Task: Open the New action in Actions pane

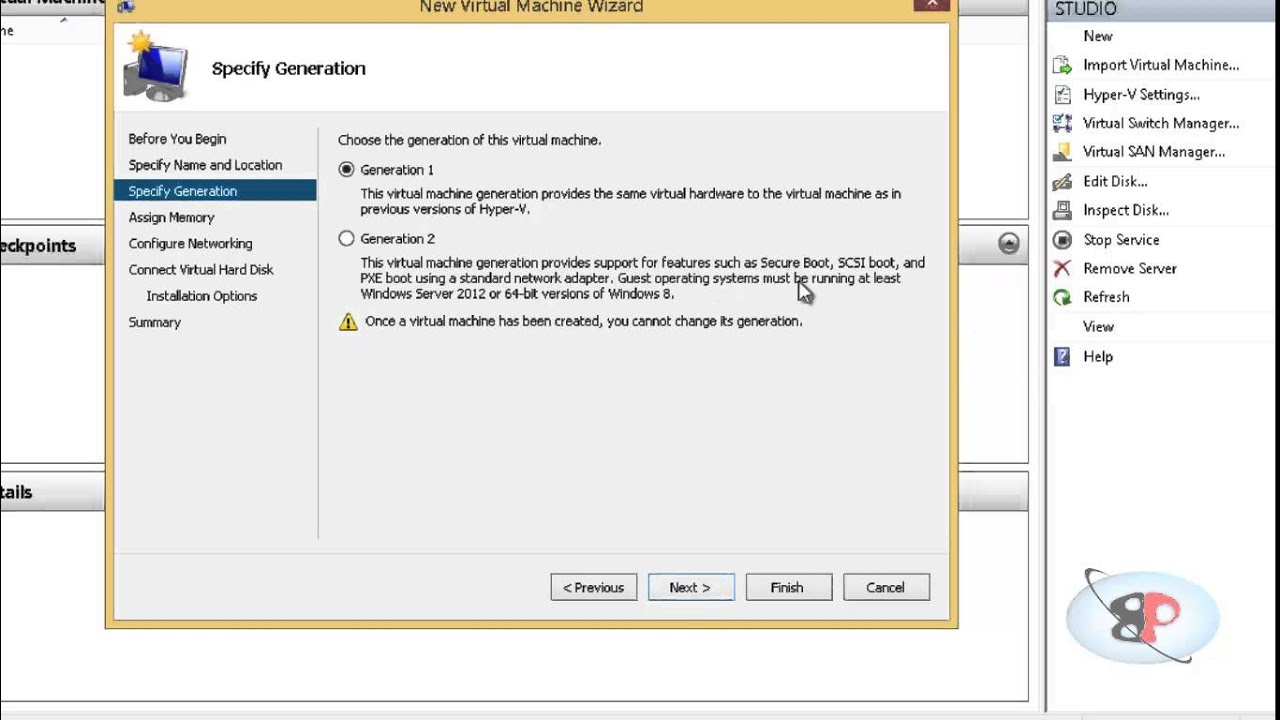Action: (x=1098, y=36)
